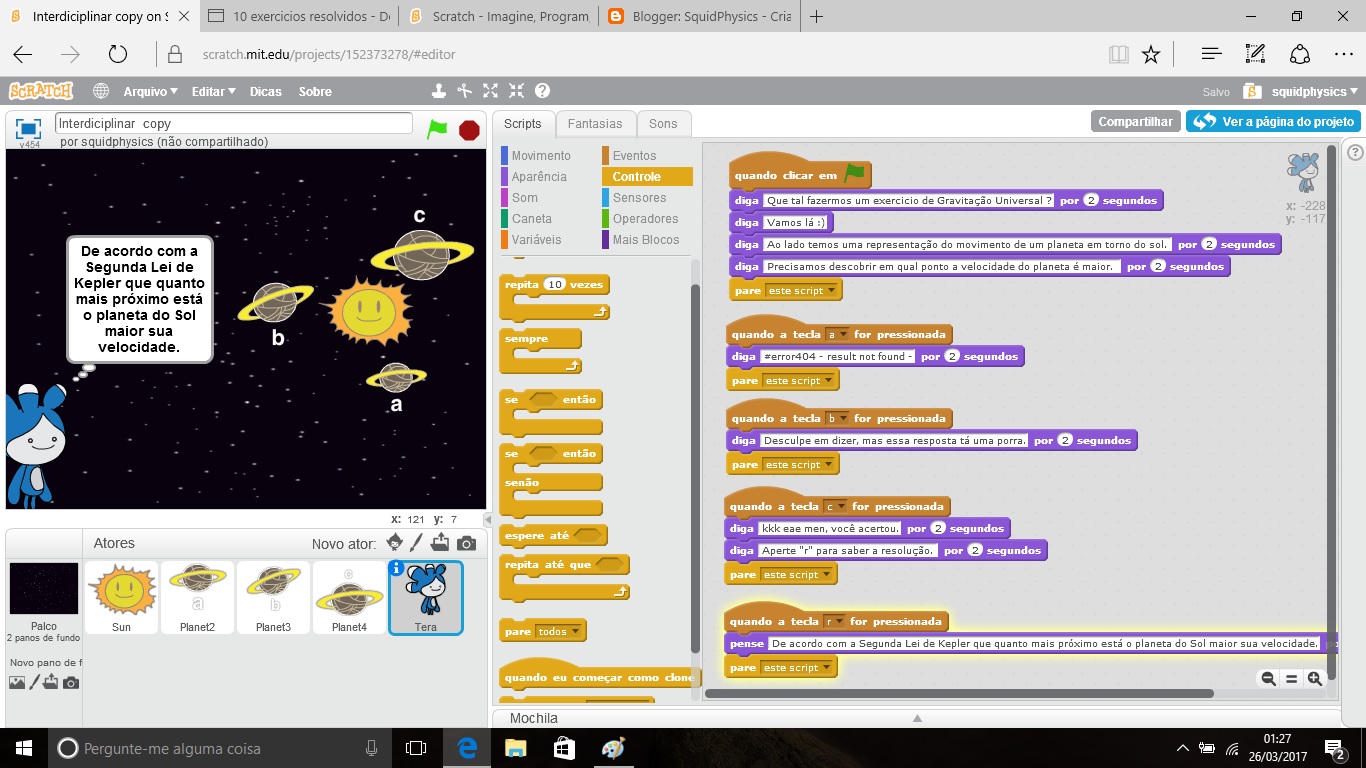Open 'este script' dropdown under pense block
The width and height of the screenshot is (1366, 768).
coord(796,668)
